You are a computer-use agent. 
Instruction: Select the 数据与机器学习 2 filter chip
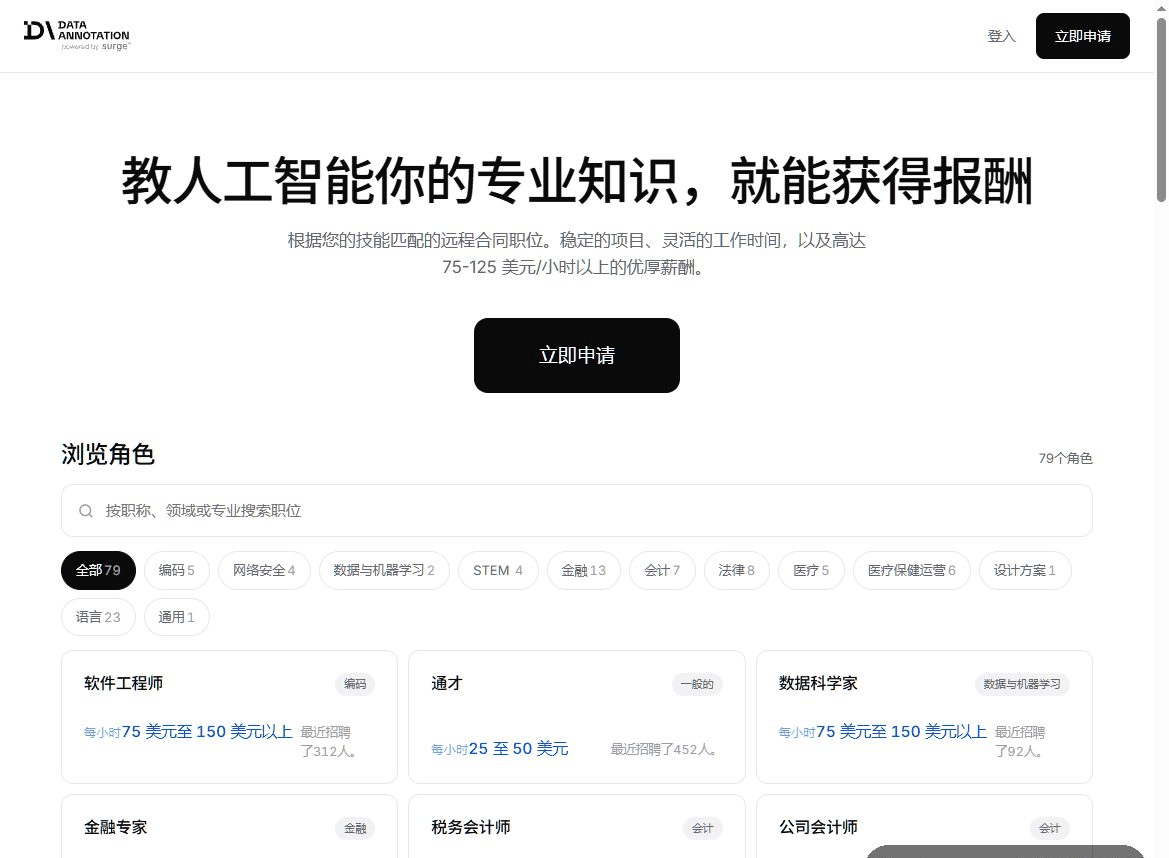click(384, 570)
